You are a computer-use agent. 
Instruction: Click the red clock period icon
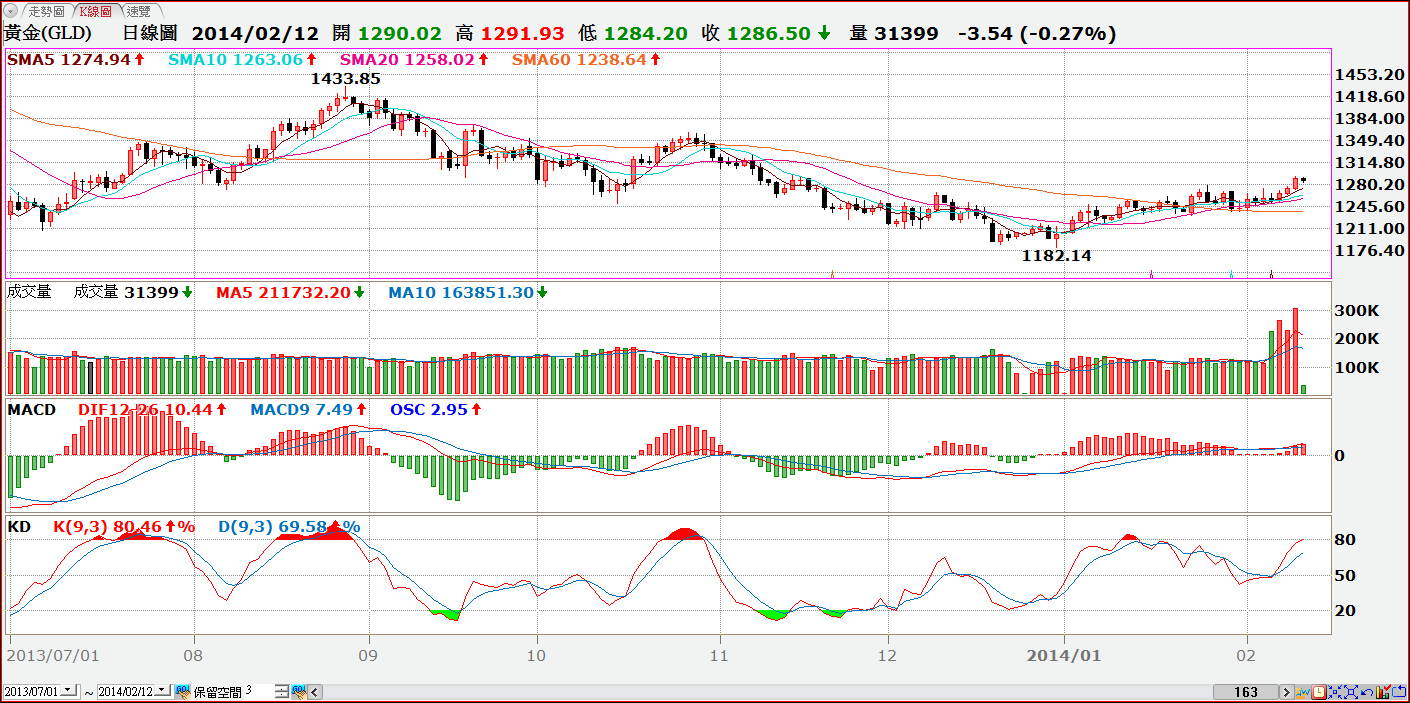pyautogui.click(x=1319, y=692)
